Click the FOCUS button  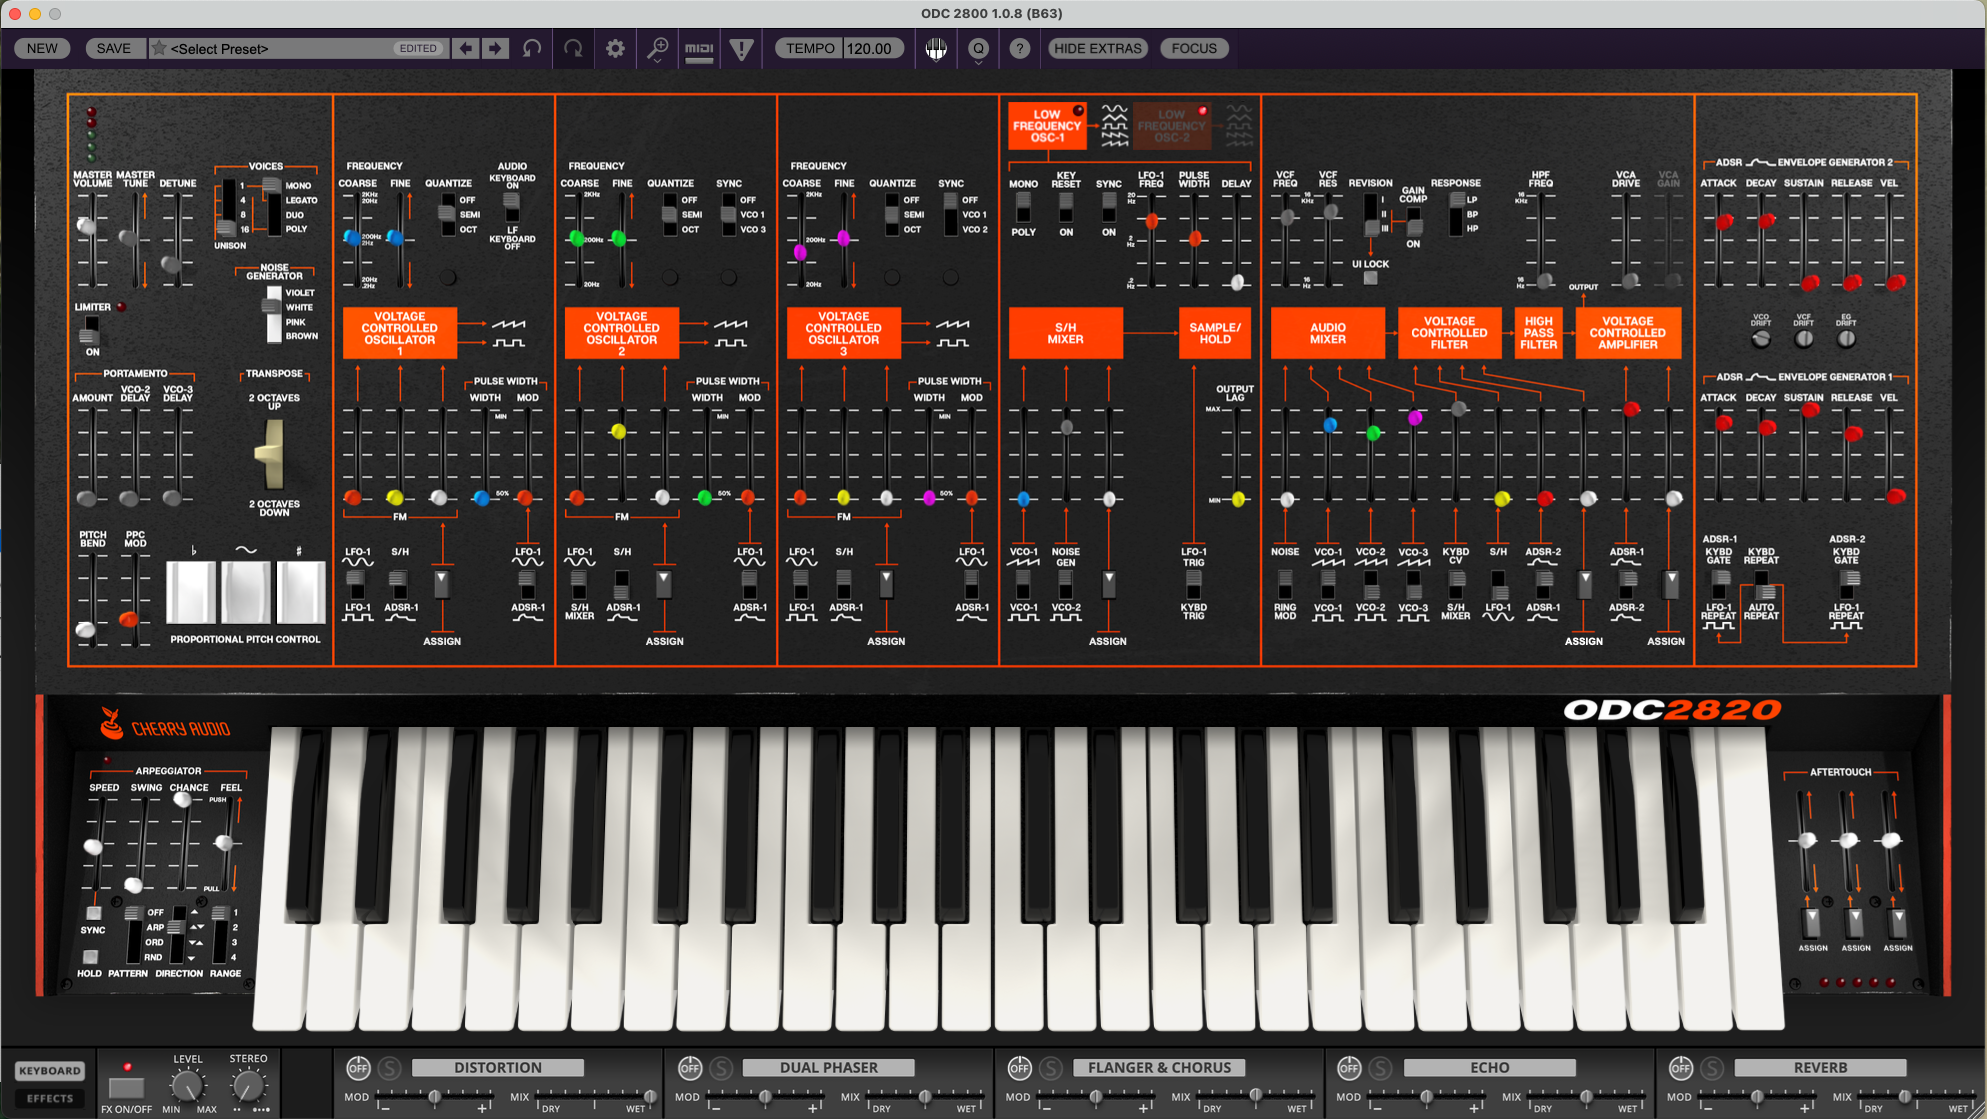tap(1194, 48)
